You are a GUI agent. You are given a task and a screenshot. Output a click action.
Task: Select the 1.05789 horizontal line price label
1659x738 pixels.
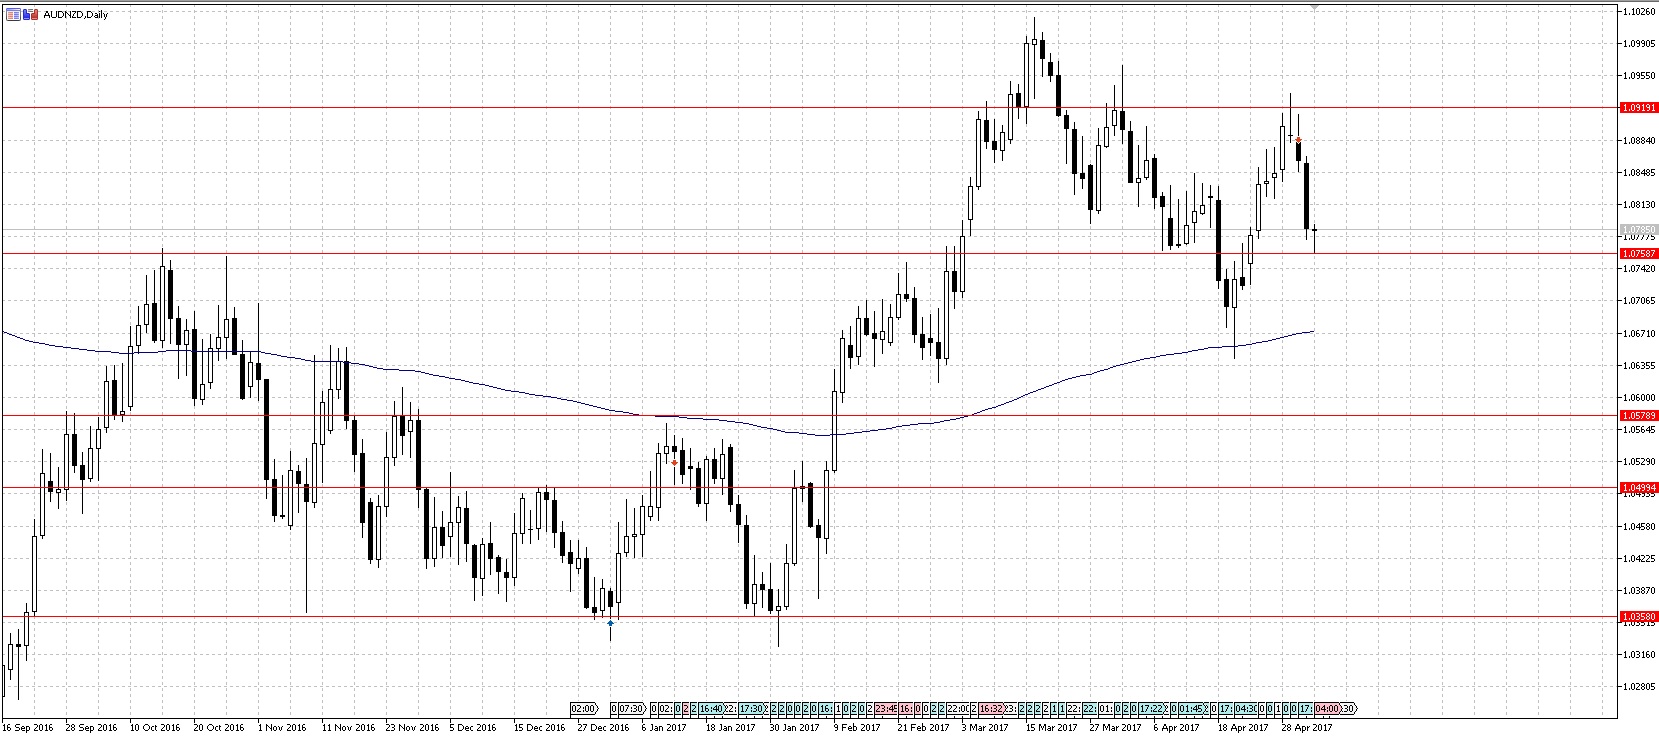point(1638,415)
